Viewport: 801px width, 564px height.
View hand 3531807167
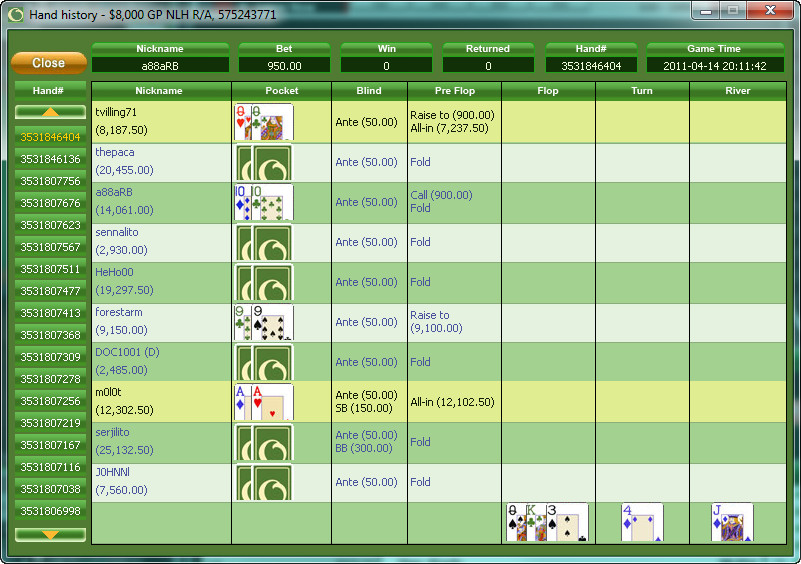coord(50,445)
